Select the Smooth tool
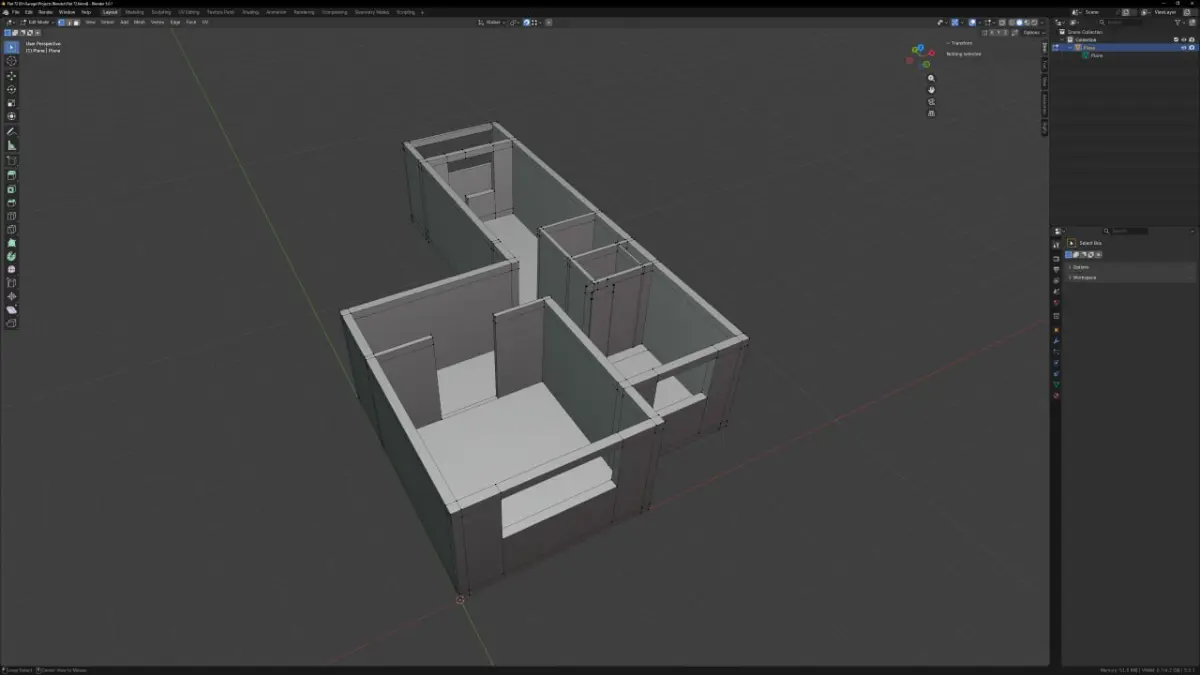This screenshot has width=1200, height=675. (12, 269)
